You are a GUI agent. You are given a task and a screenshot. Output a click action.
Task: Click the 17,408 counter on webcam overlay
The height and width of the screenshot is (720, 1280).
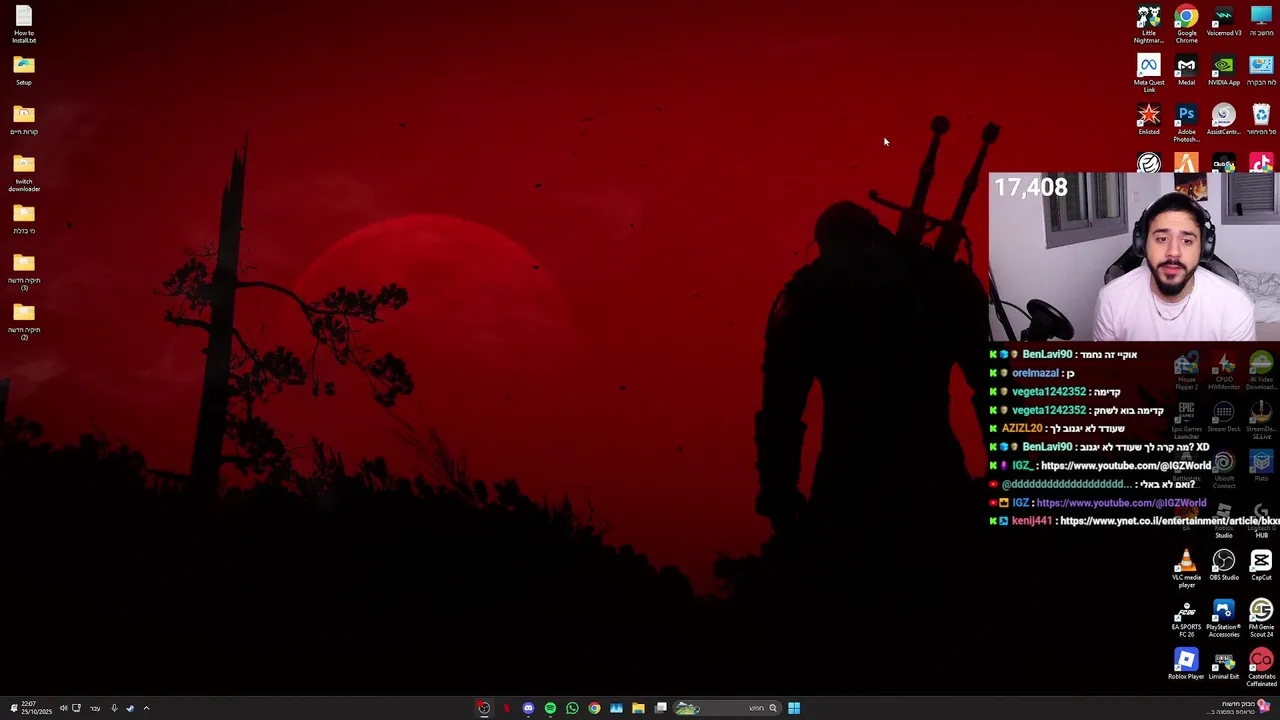[x=1031, y=188]
